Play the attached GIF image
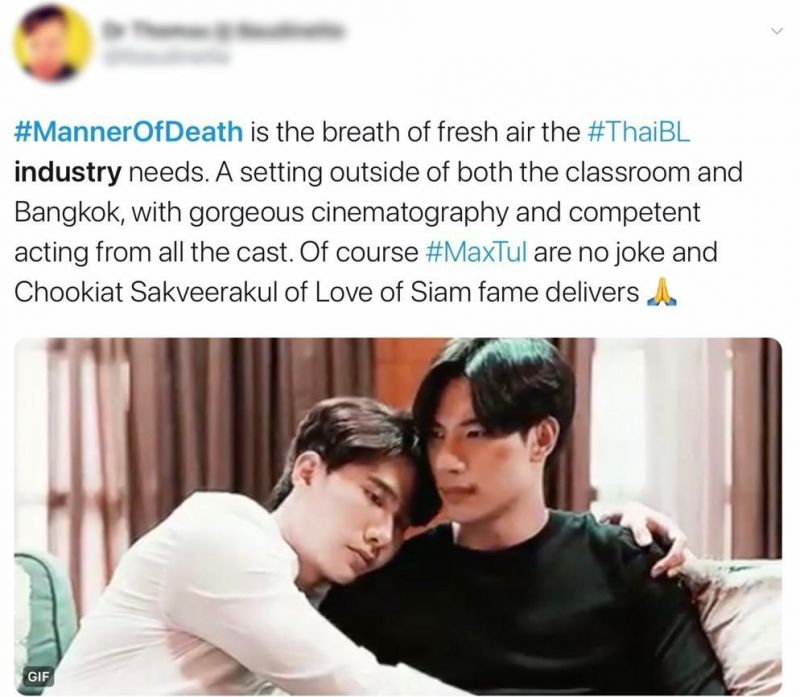Screen dimensions: 800x697 coord(398,516)
